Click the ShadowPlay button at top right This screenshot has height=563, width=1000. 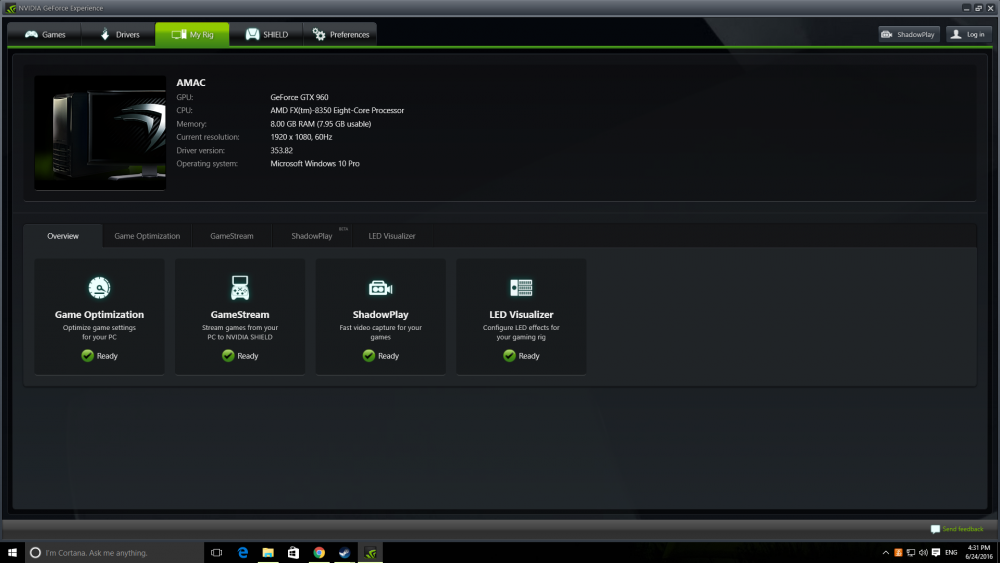point(909,34)
